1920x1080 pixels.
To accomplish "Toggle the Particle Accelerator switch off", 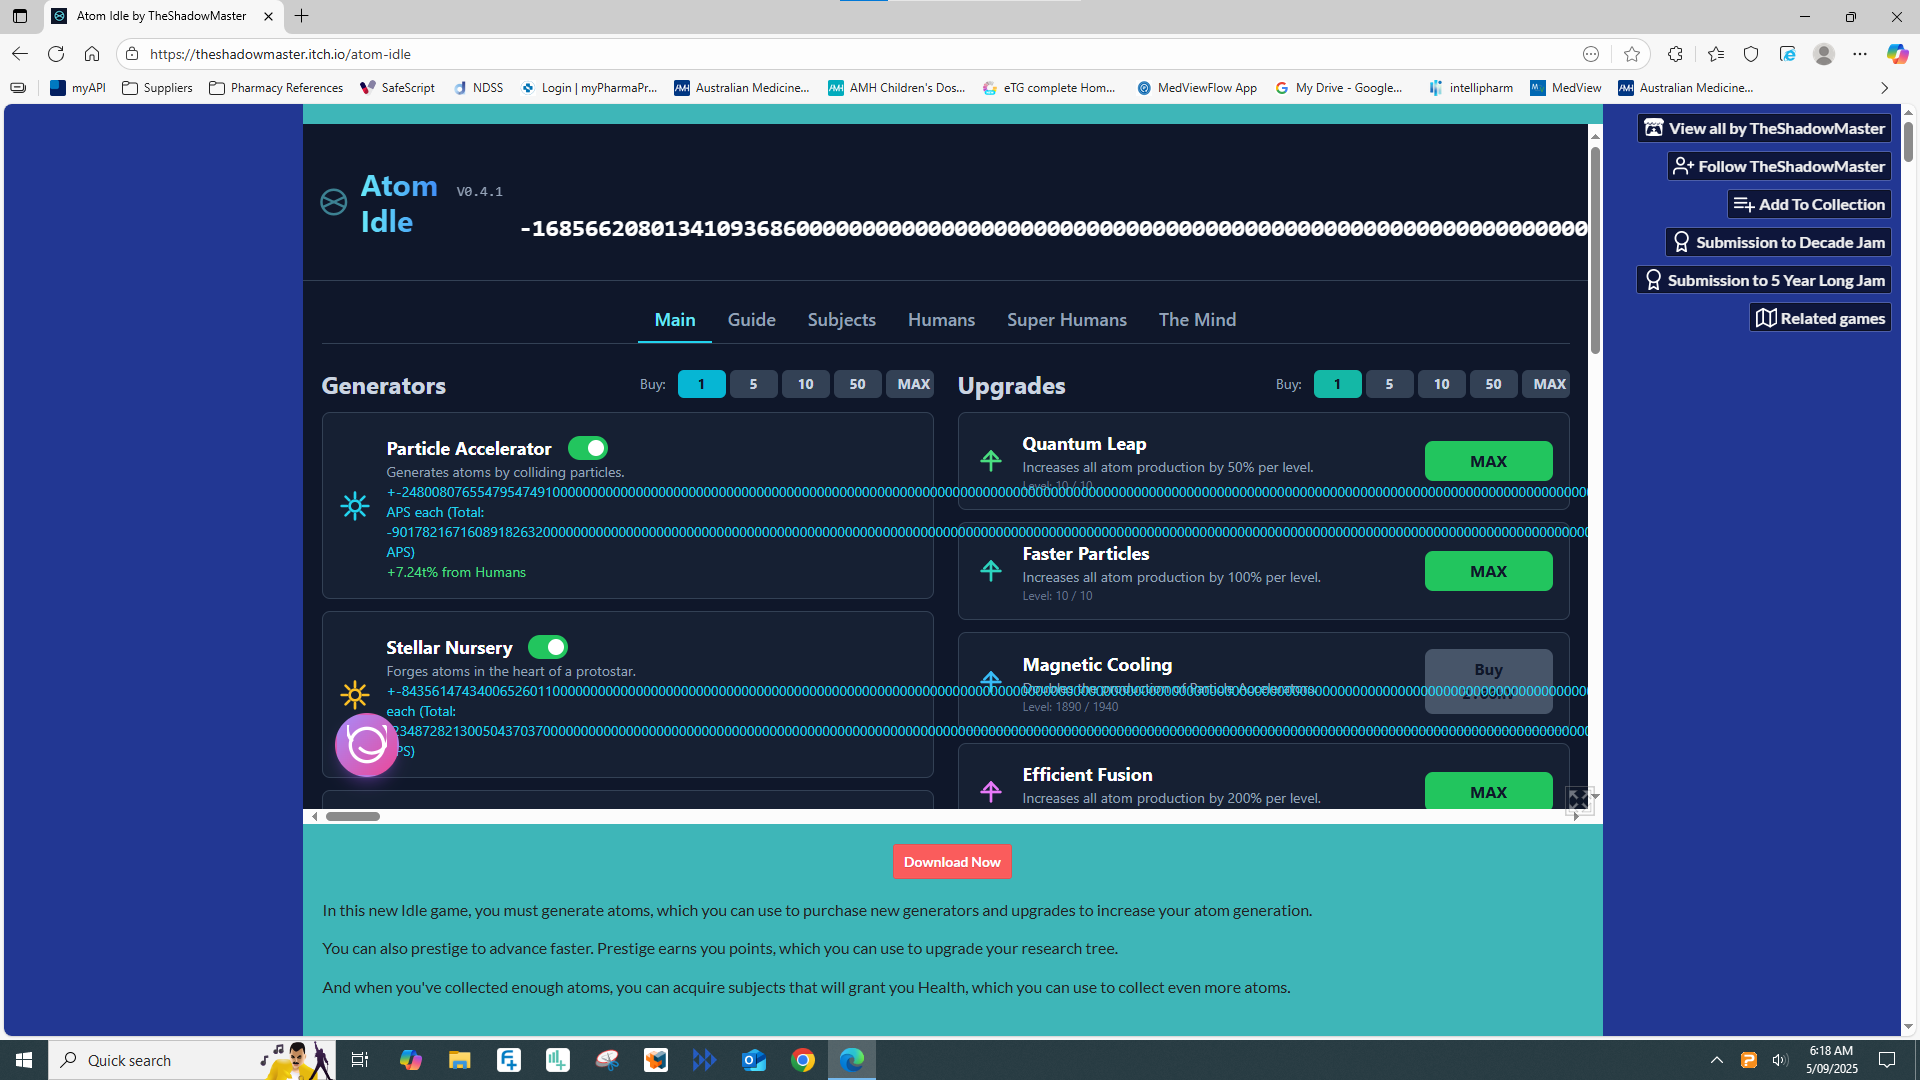I will pyautogui.click(x=588, y=448).
